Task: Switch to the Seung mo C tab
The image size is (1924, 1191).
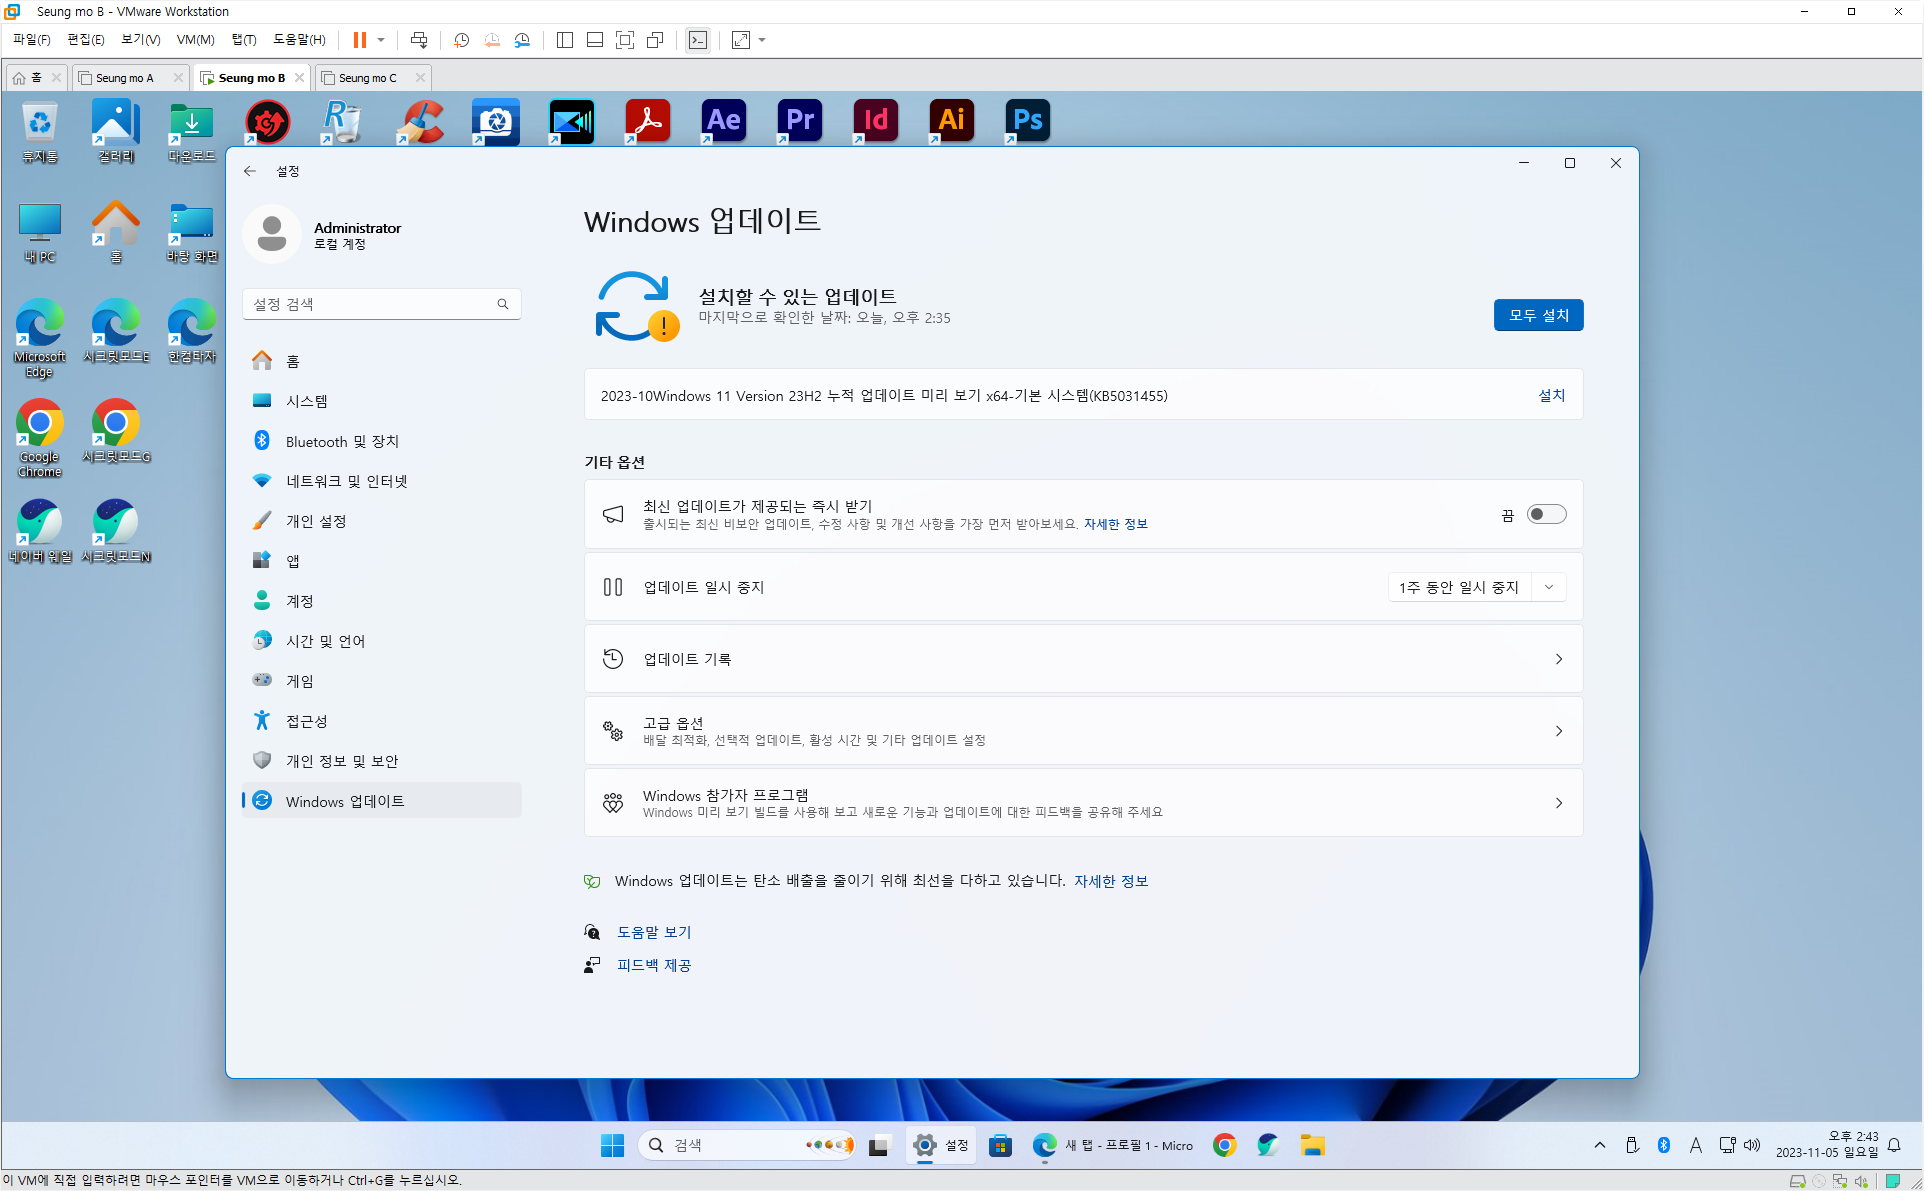Action: click(367, 78)
